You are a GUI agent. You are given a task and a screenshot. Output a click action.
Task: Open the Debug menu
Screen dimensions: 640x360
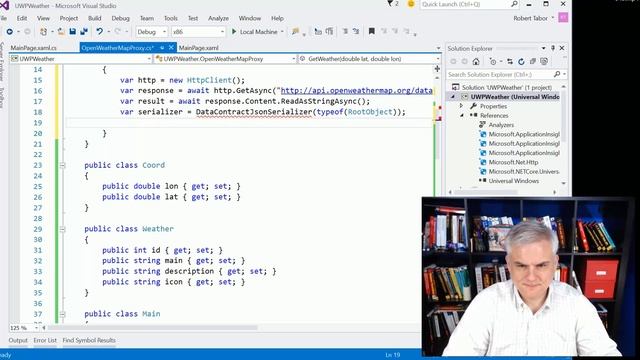(120, 18)
